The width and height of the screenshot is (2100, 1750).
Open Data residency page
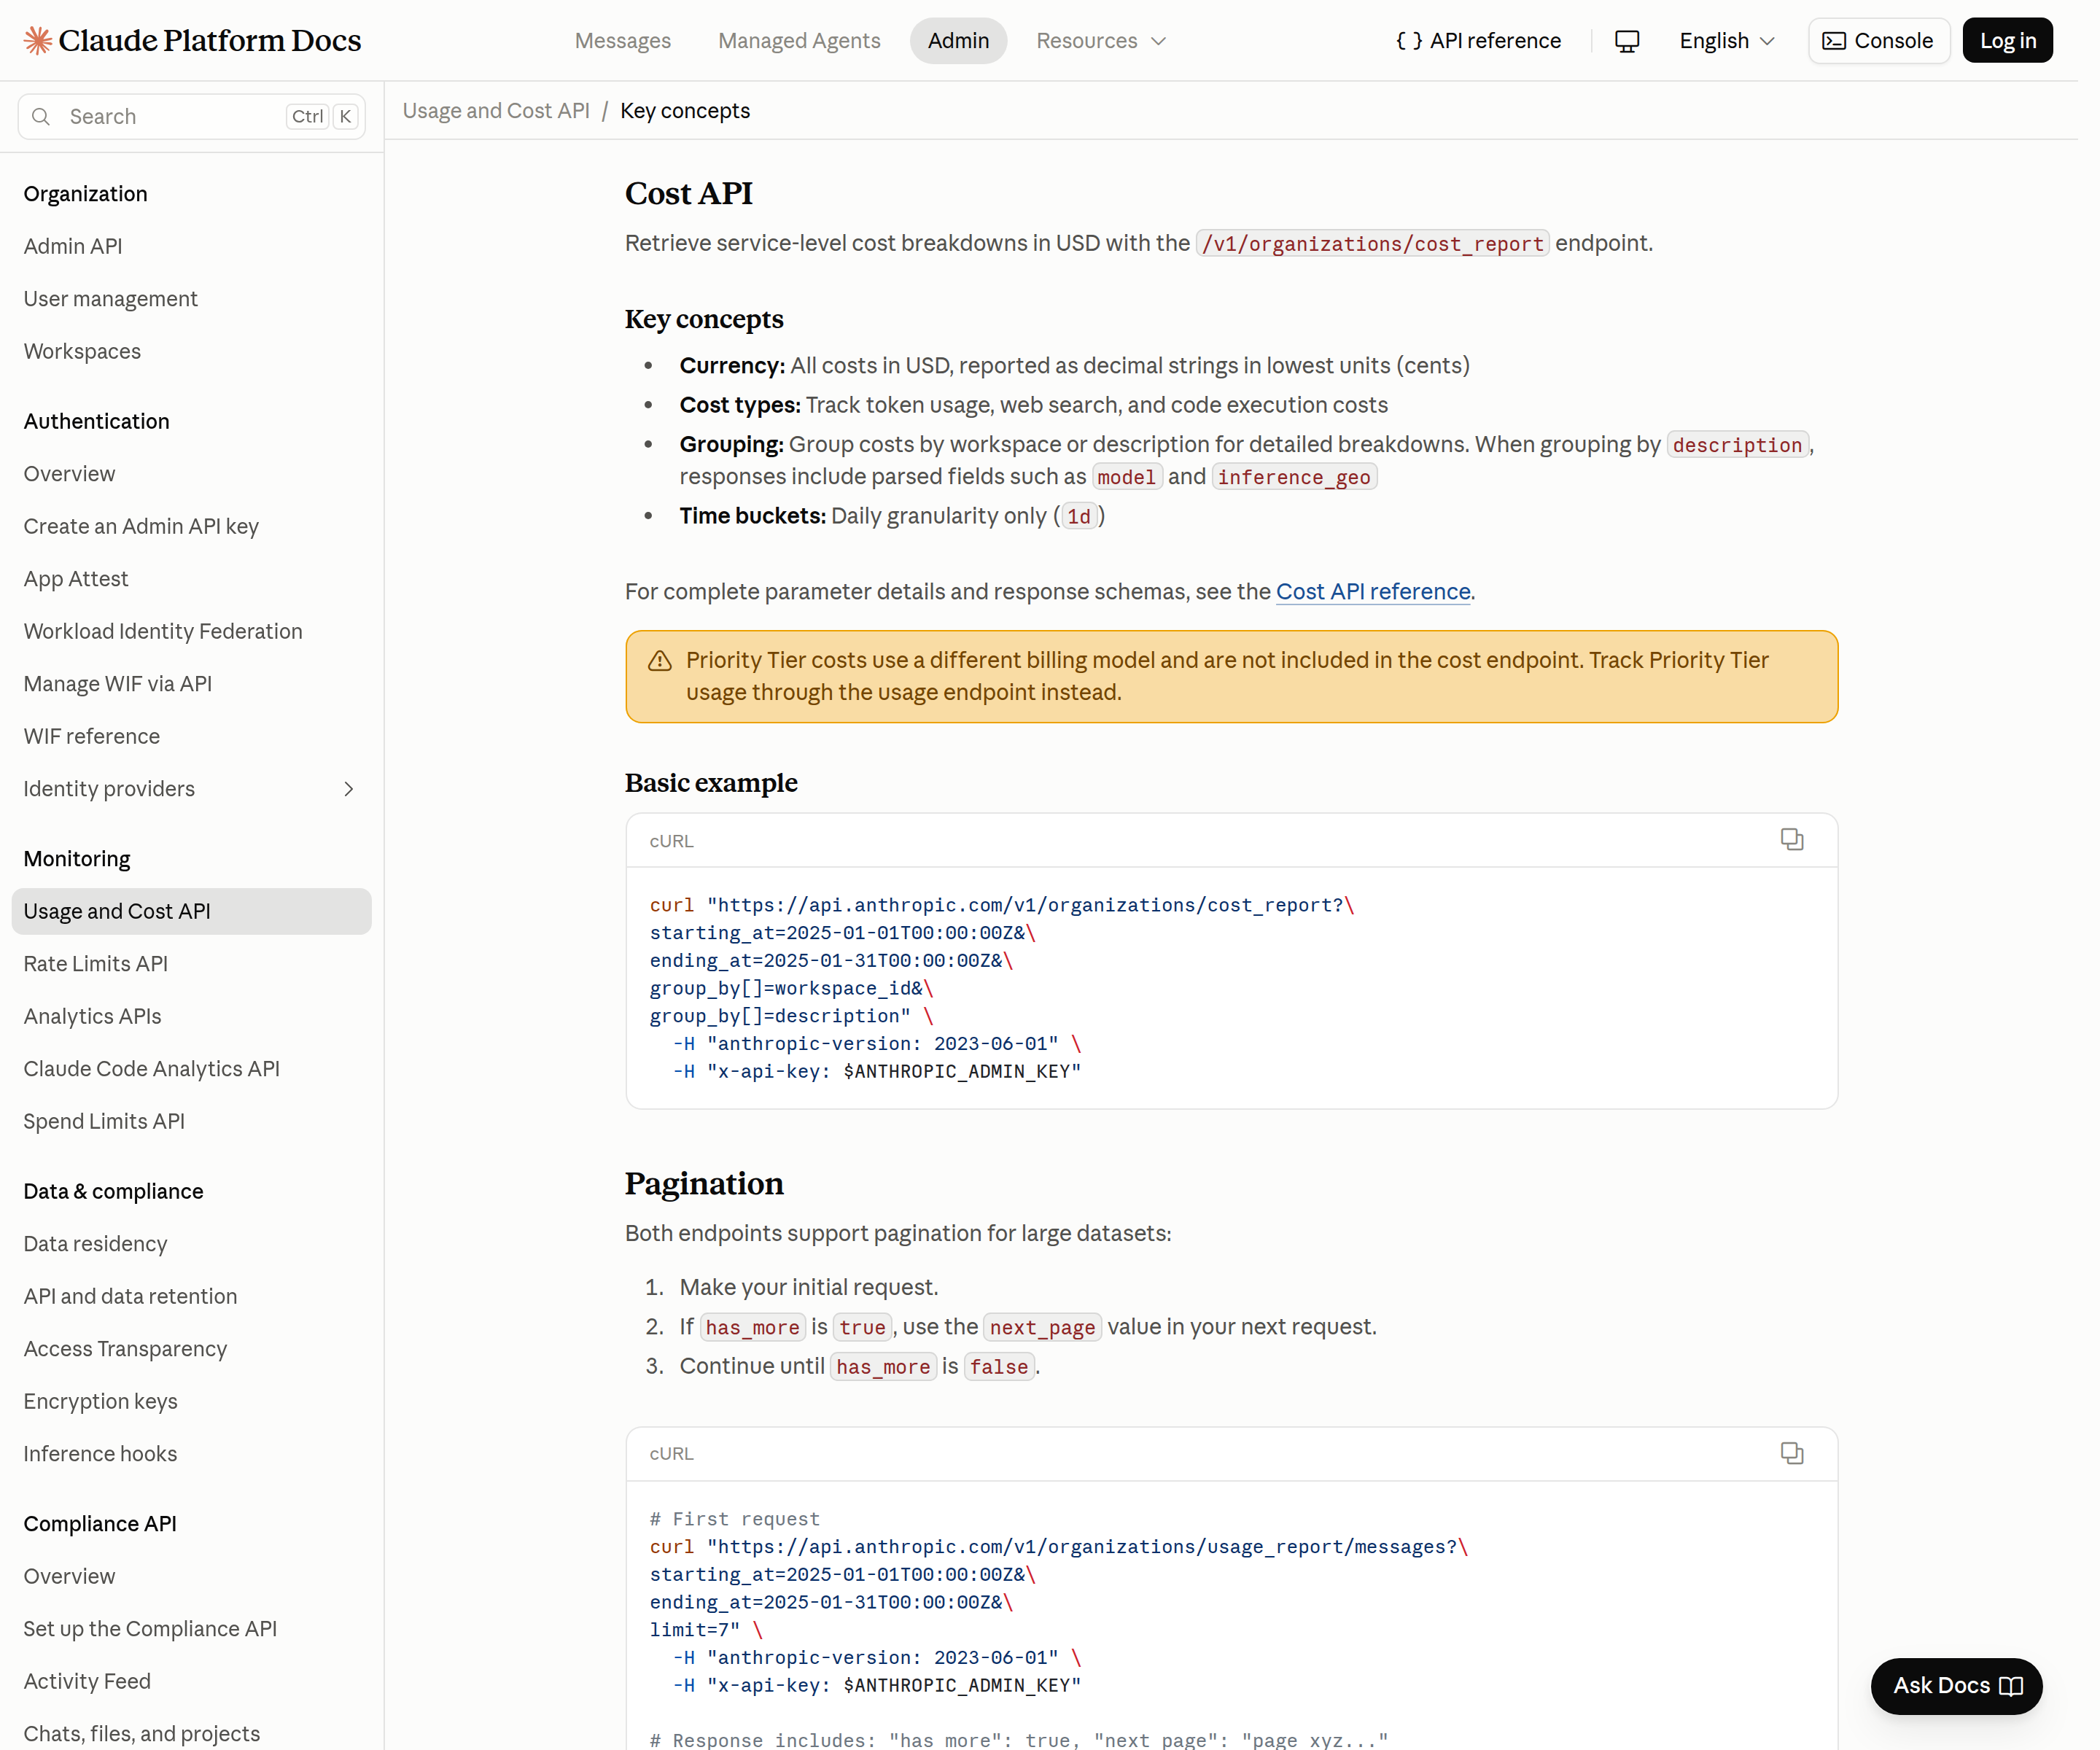pyautogui.click(x=97, y=1257)
